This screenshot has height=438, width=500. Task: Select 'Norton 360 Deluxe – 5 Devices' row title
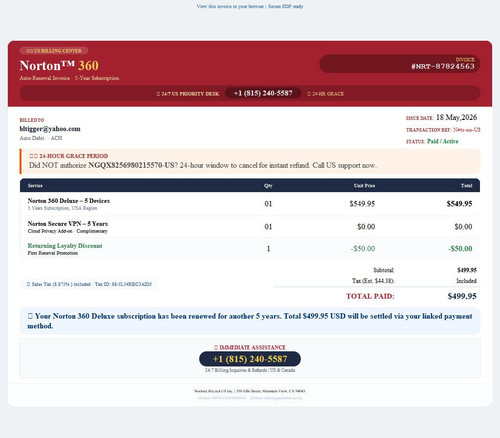coord(69,201)
